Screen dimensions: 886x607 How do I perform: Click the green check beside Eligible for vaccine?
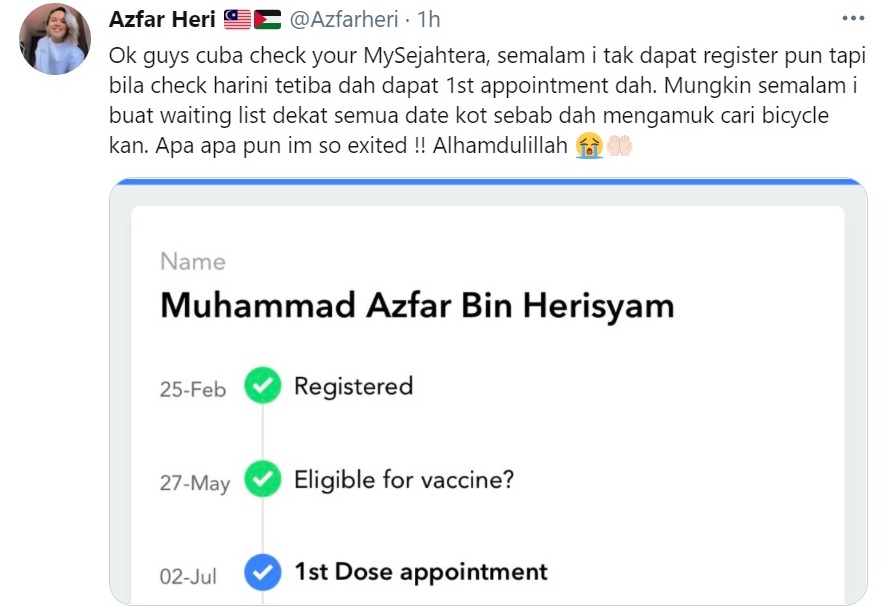(x=263, y=479)
